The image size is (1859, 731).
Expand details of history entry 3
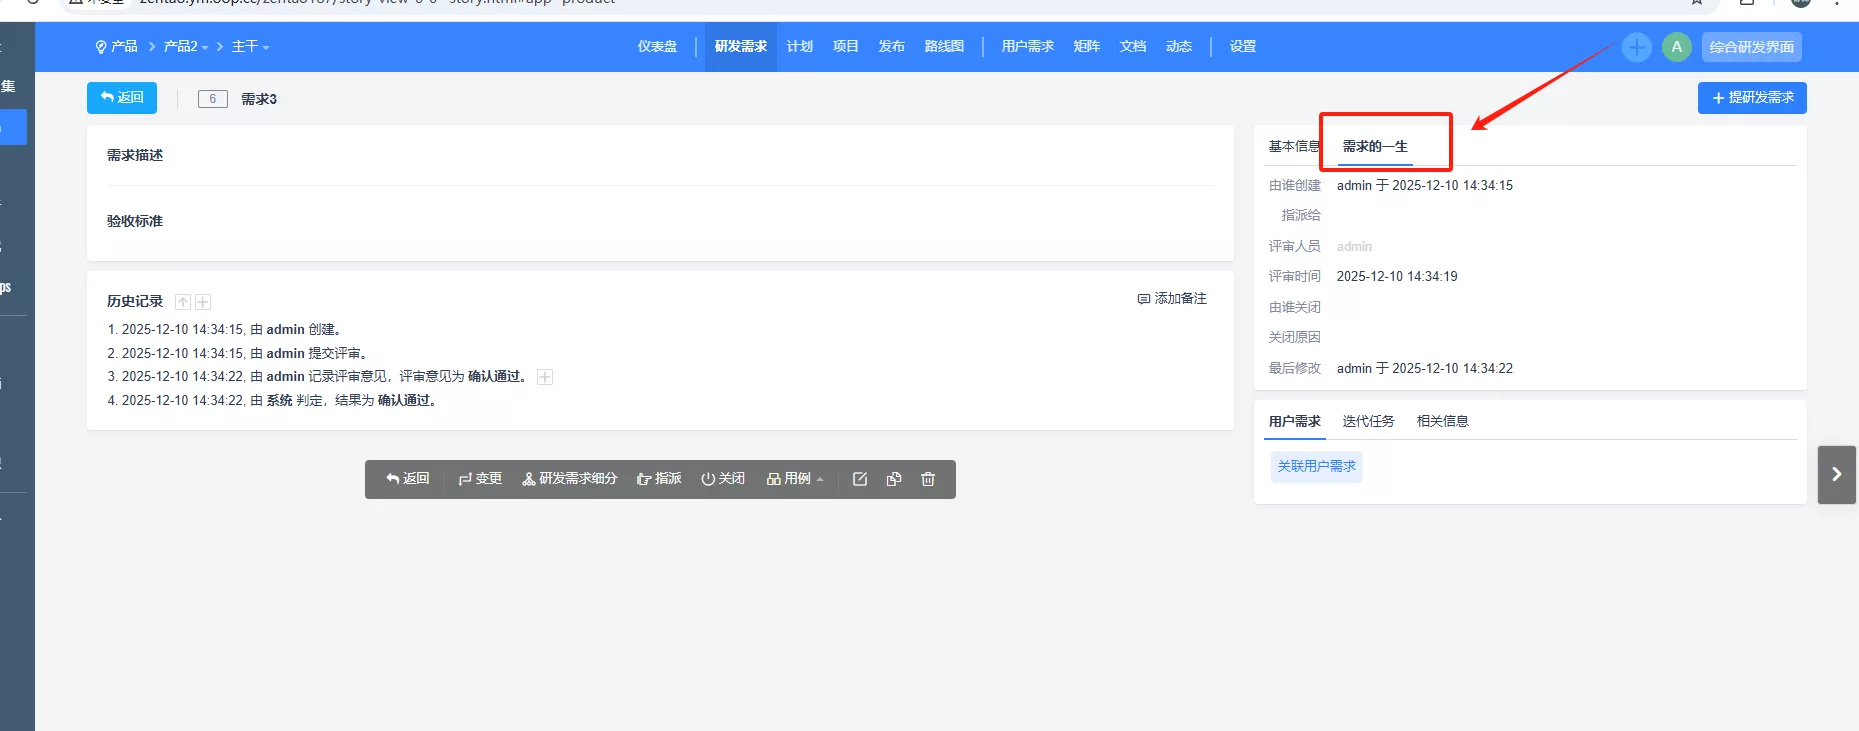pos(545,377)
